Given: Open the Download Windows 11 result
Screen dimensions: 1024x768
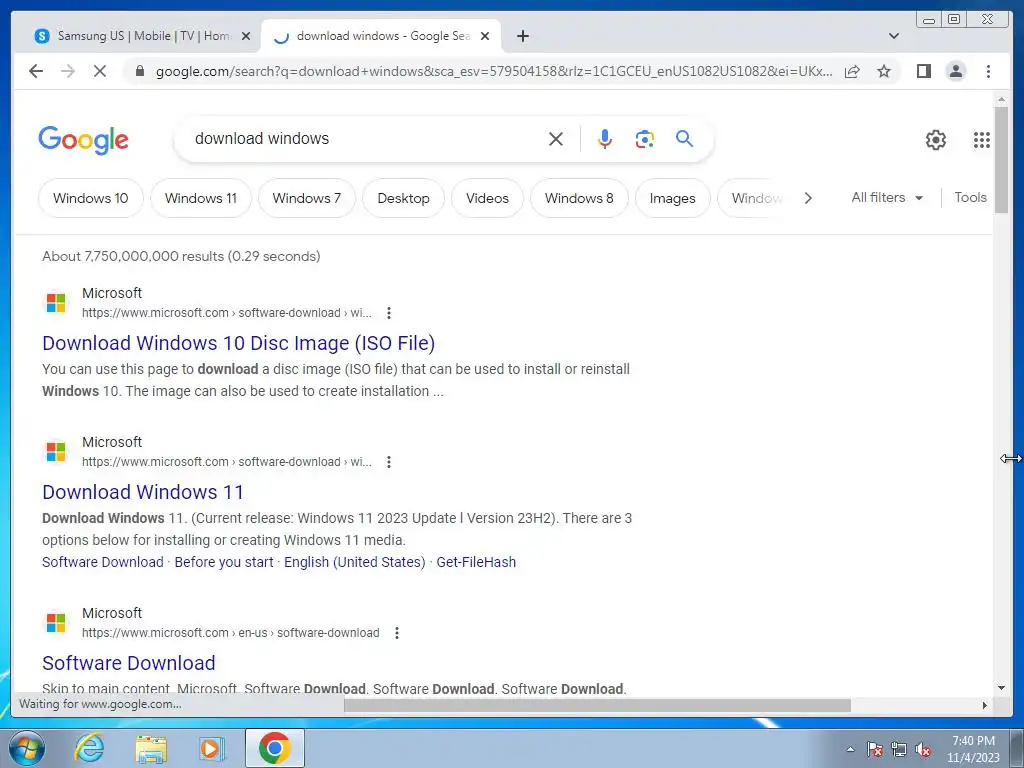Looking at the screenshot, I should (143, 492).
